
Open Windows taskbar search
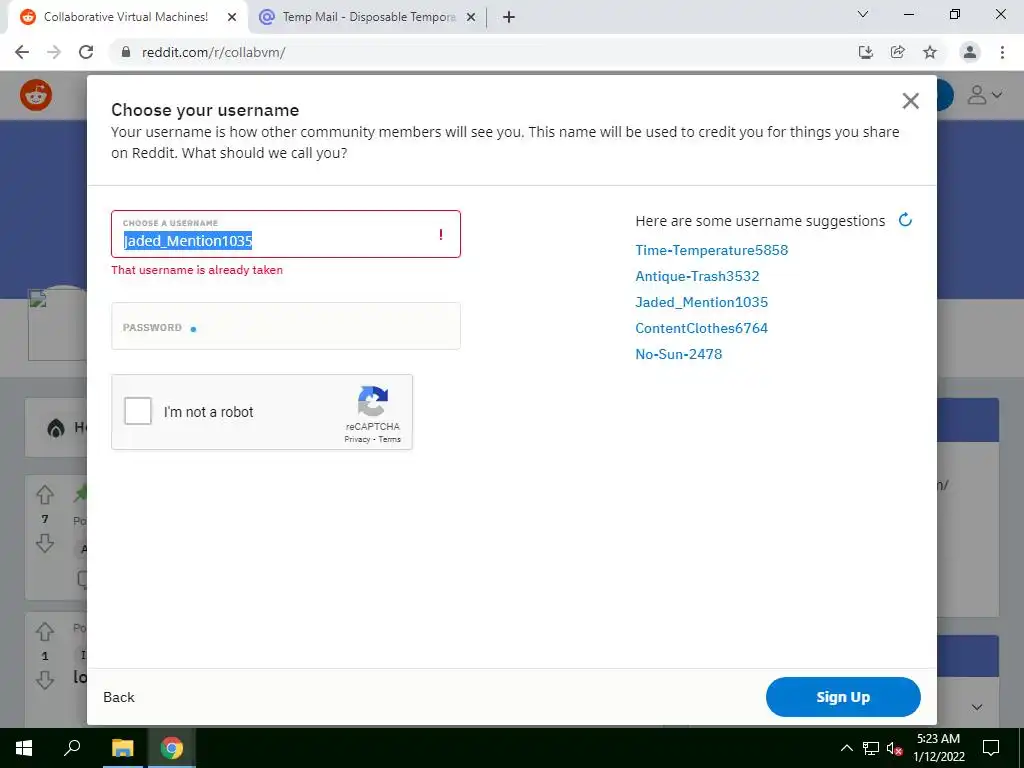click(72, 748)
